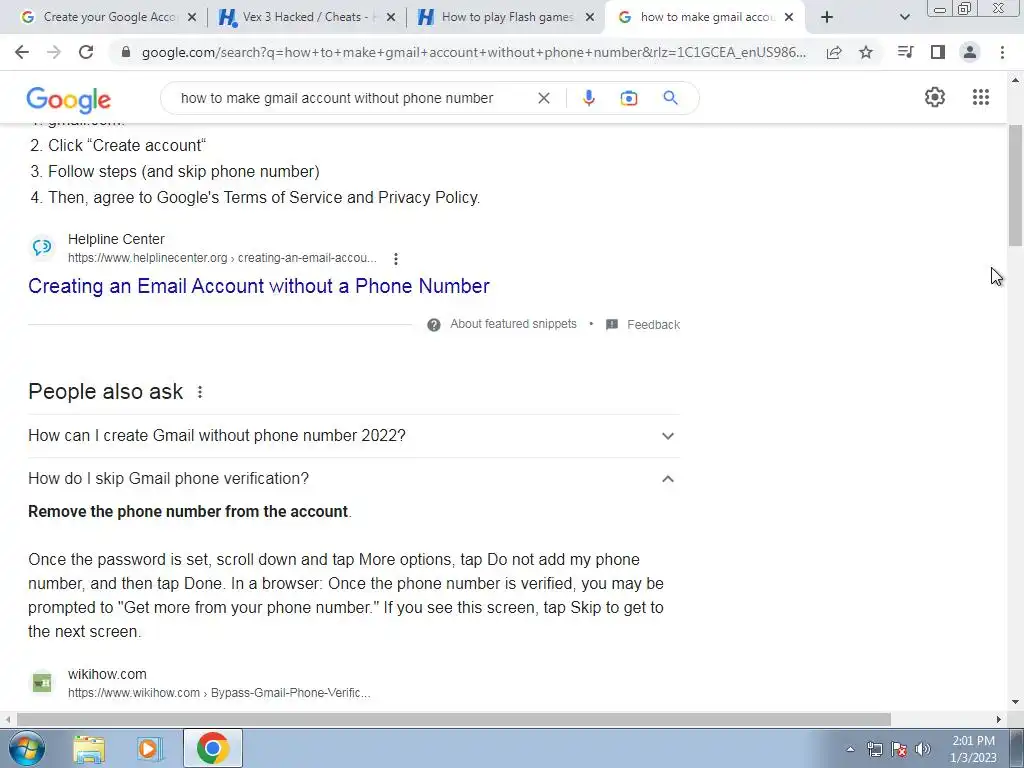The image size is (1024, 768).
Task: Close the How to play Flash games tab
Action: [590, 17]
